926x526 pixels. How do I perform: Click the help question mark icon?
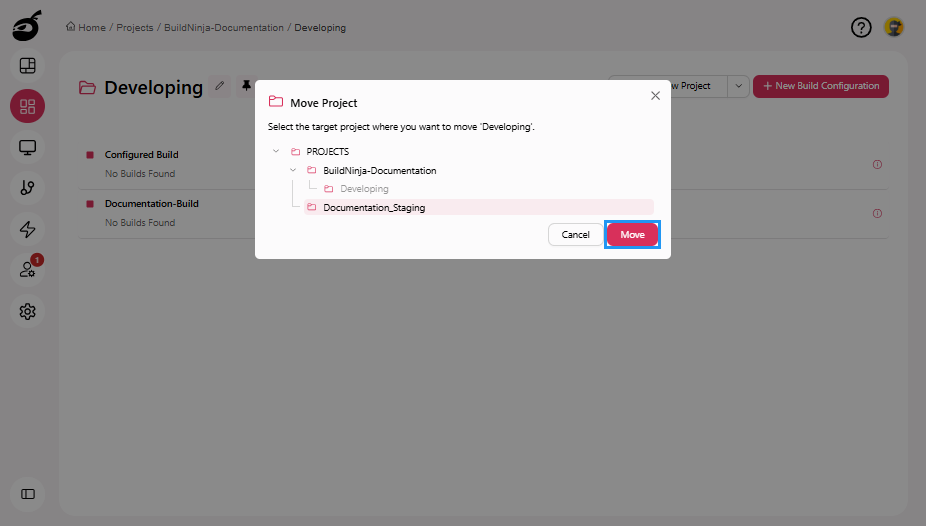pyautogui.click(x=861, y=27)
